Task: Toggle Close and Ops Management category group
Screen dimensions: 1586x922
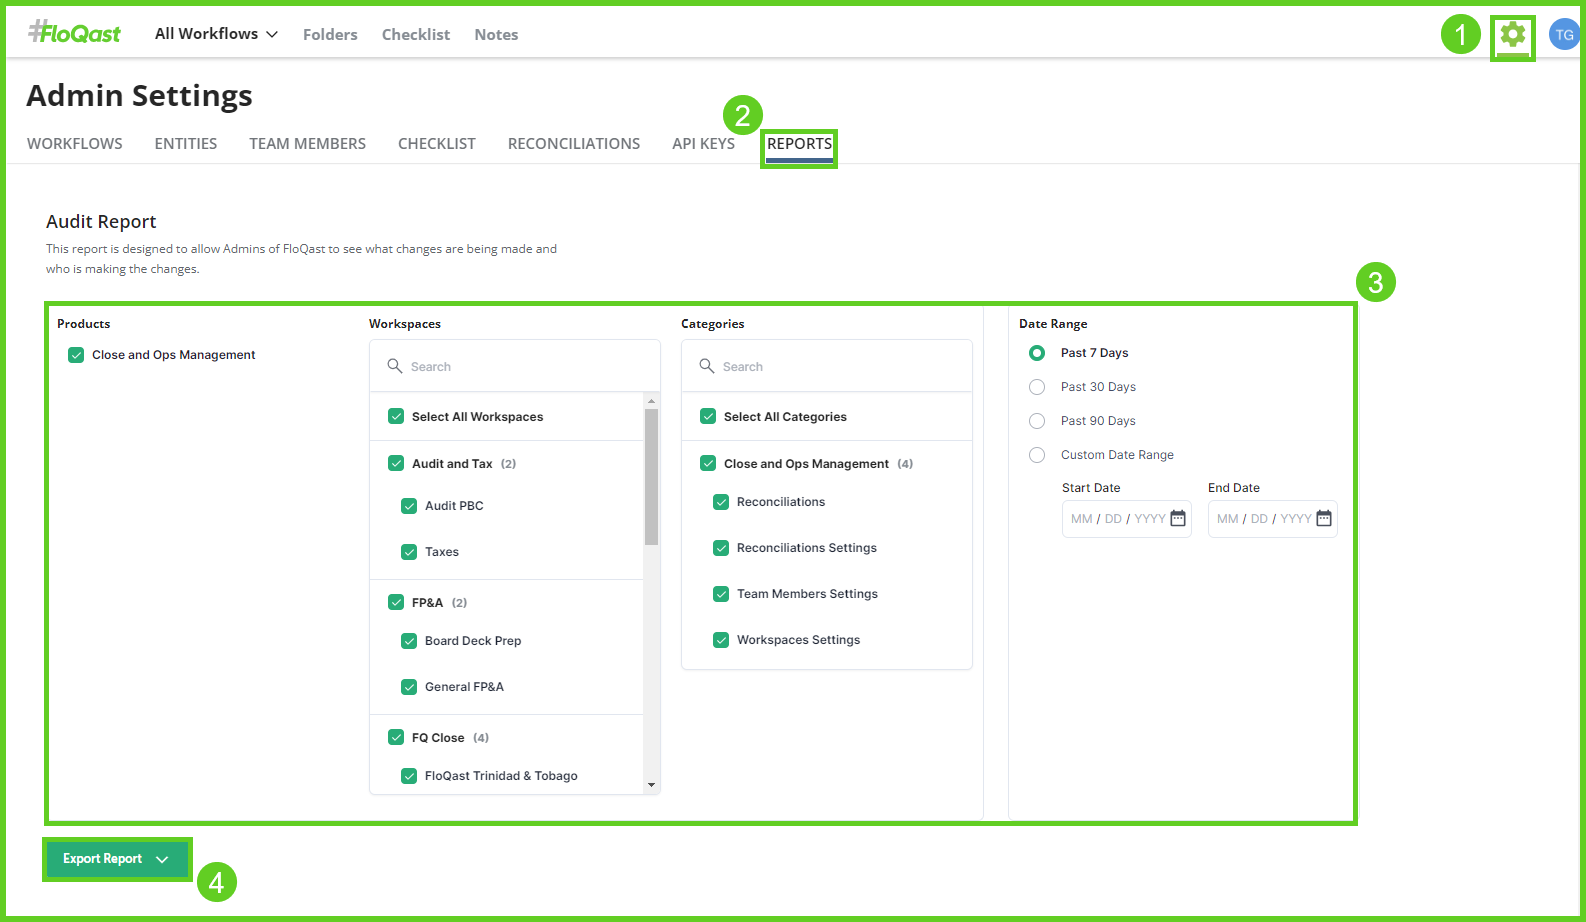Action: [708, 463]
